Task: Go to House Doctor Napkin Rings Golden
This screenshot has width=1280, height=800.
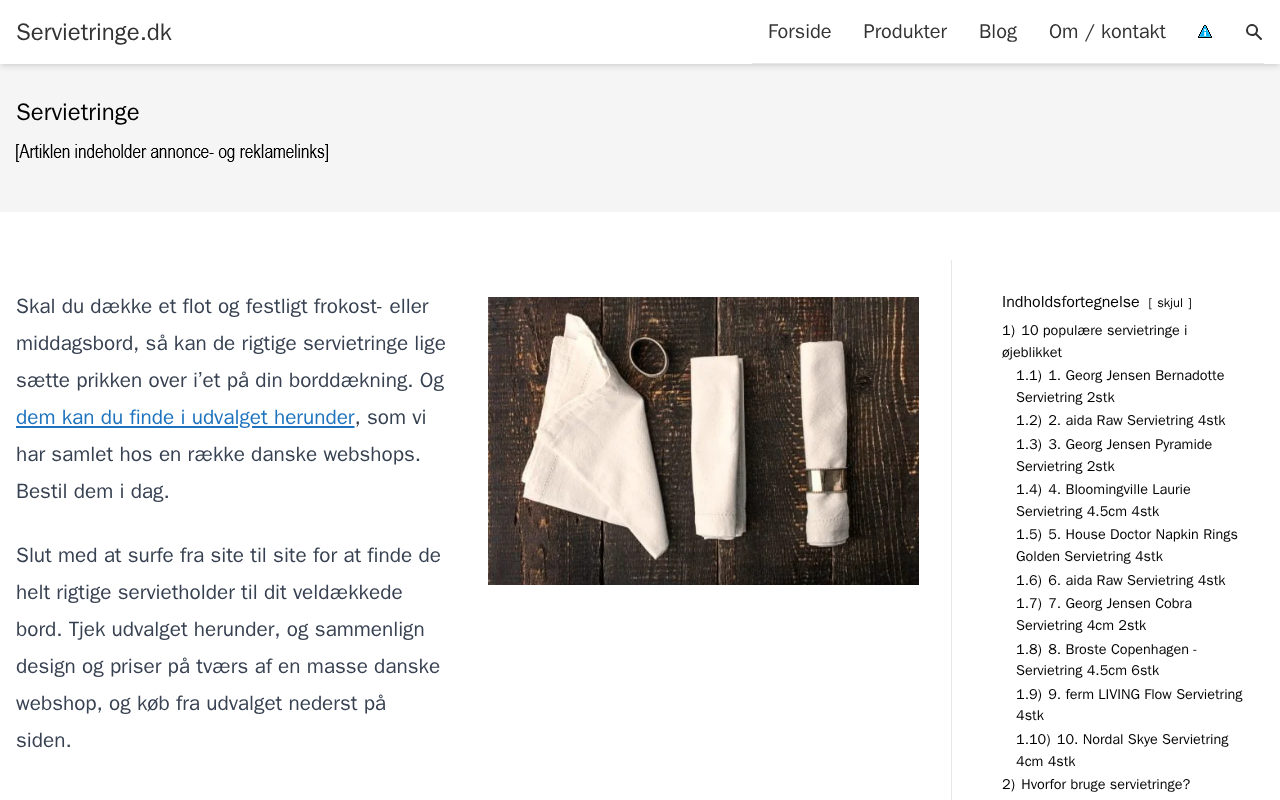Action: (x=1127, y=545)
